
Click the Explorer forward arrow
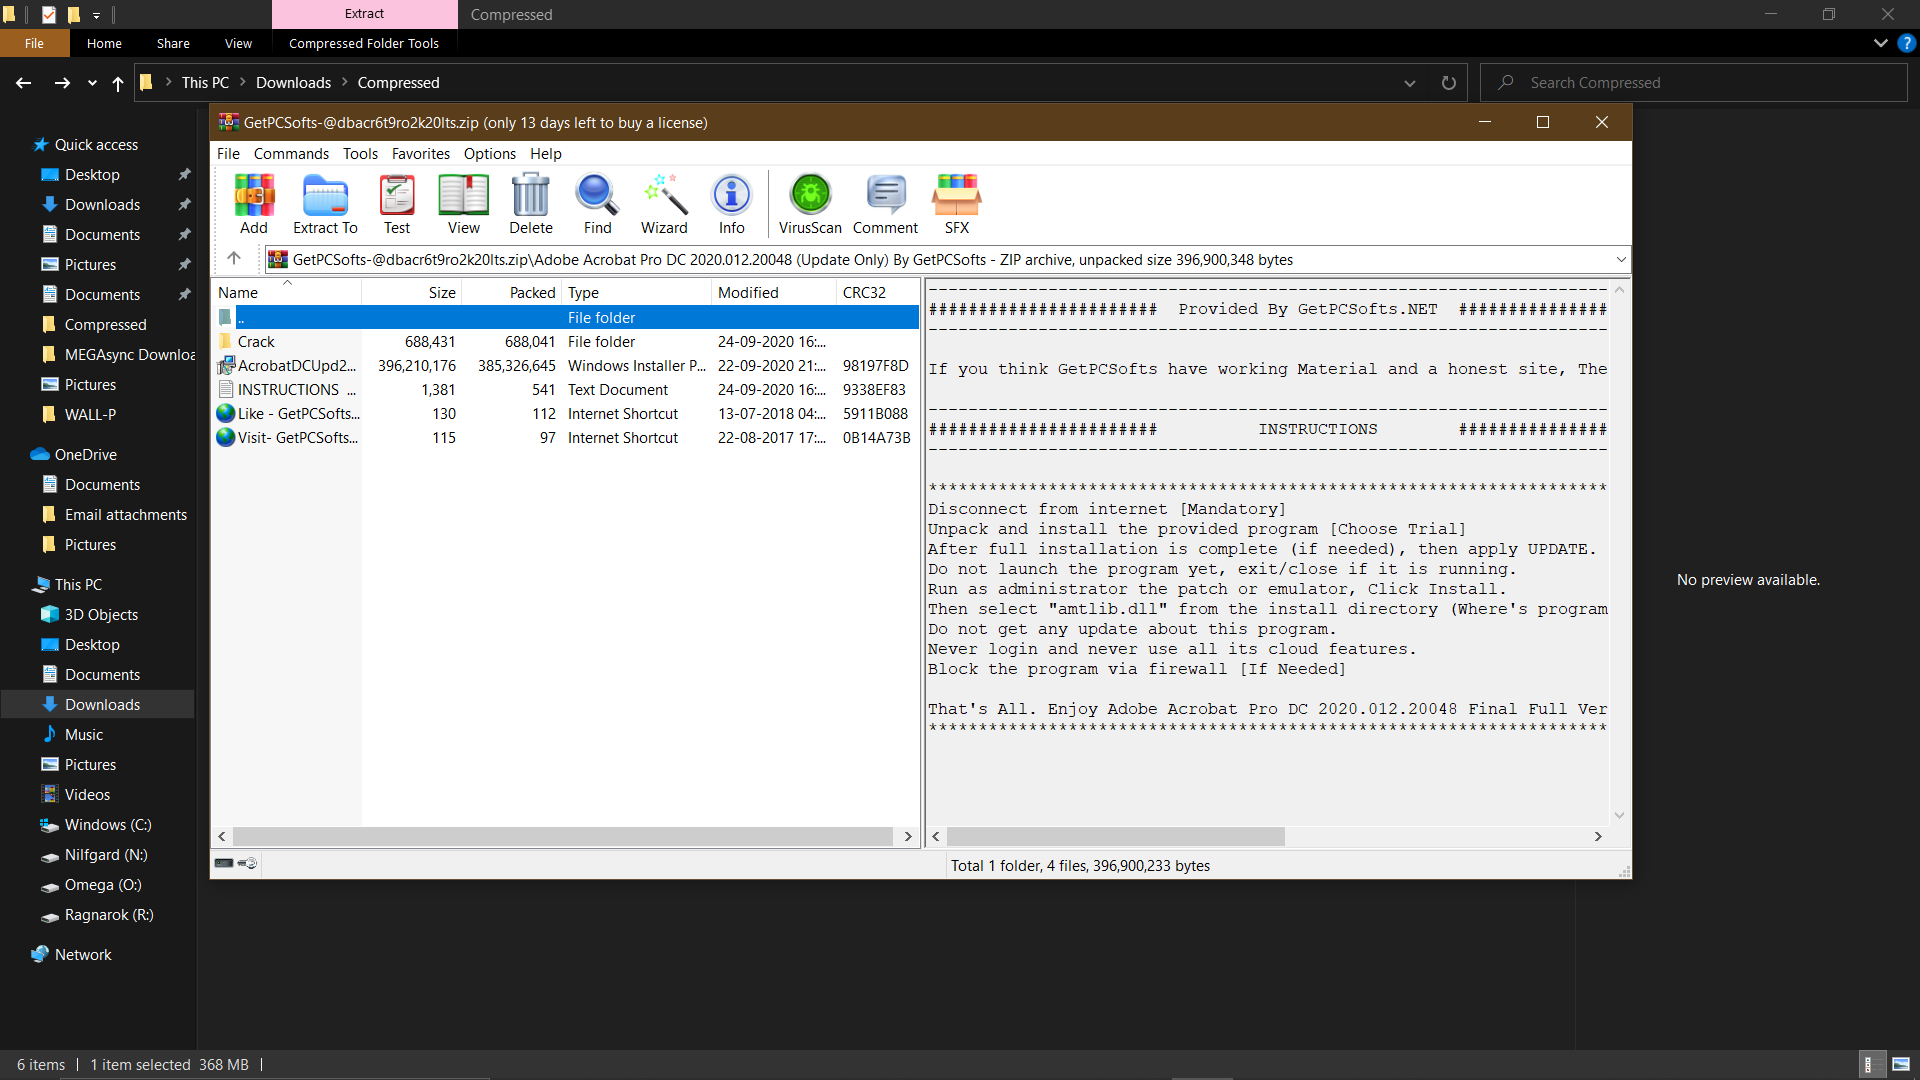click(62, 83)
